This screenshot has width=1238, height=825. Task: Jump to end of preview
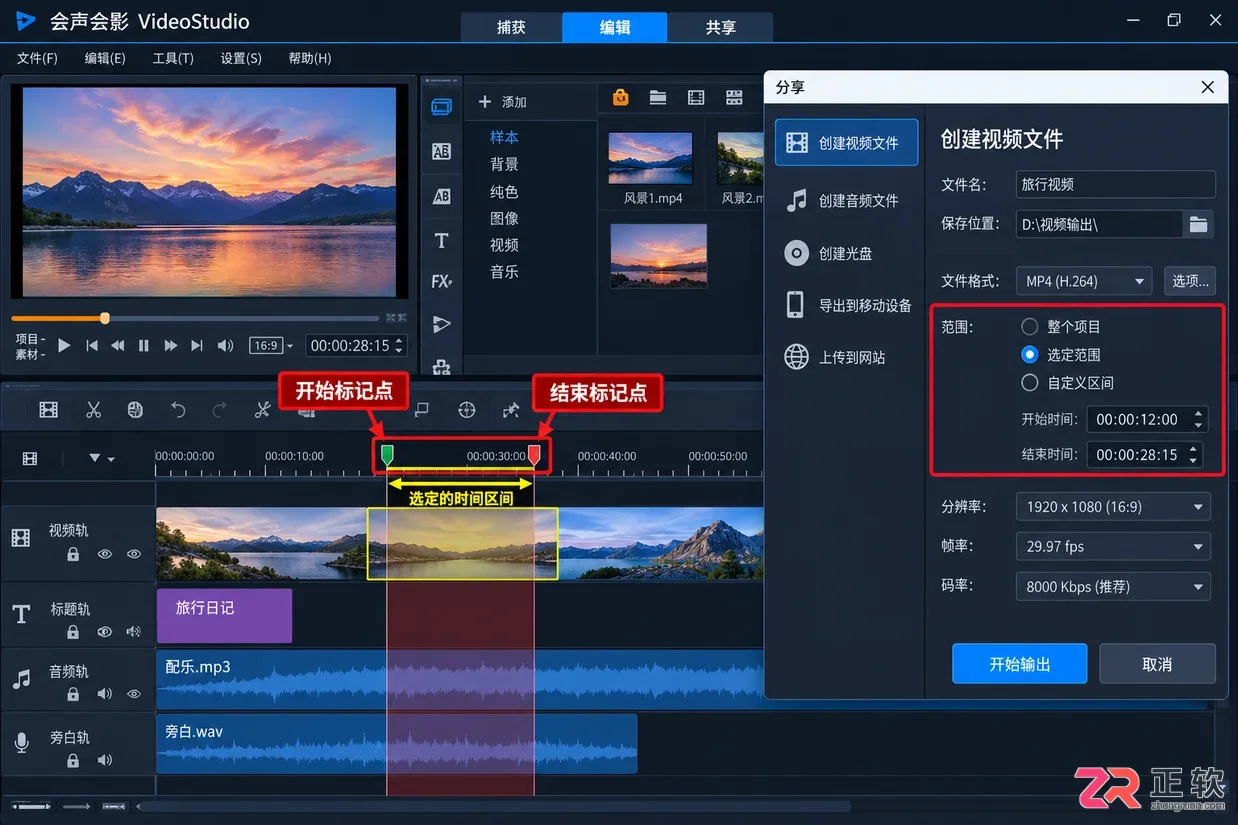coord(197,345)
